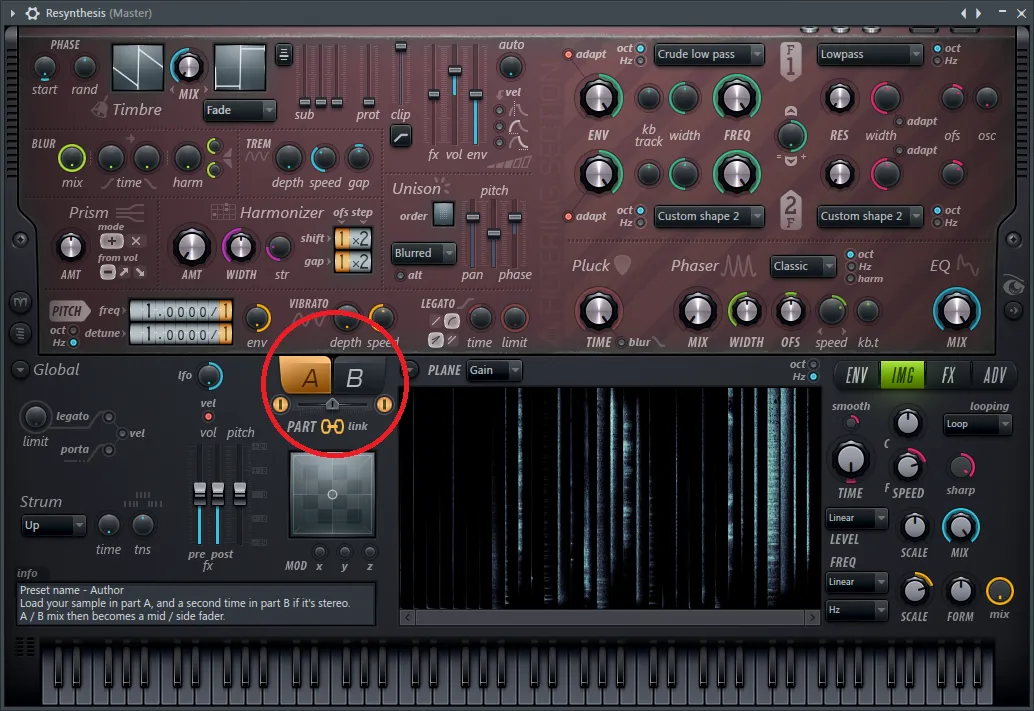The width and height of the screenshot is (1034, 711).
Task: Click the Pluck shape icon
Action: click(623, 265)
